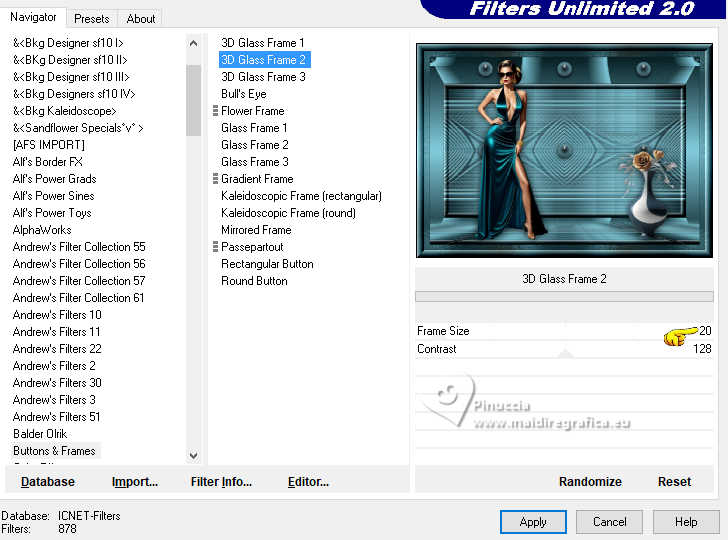Reset the filter settings
Viewport: 728px width, 540px height.
pyautogui.click(x=674, y=481)
